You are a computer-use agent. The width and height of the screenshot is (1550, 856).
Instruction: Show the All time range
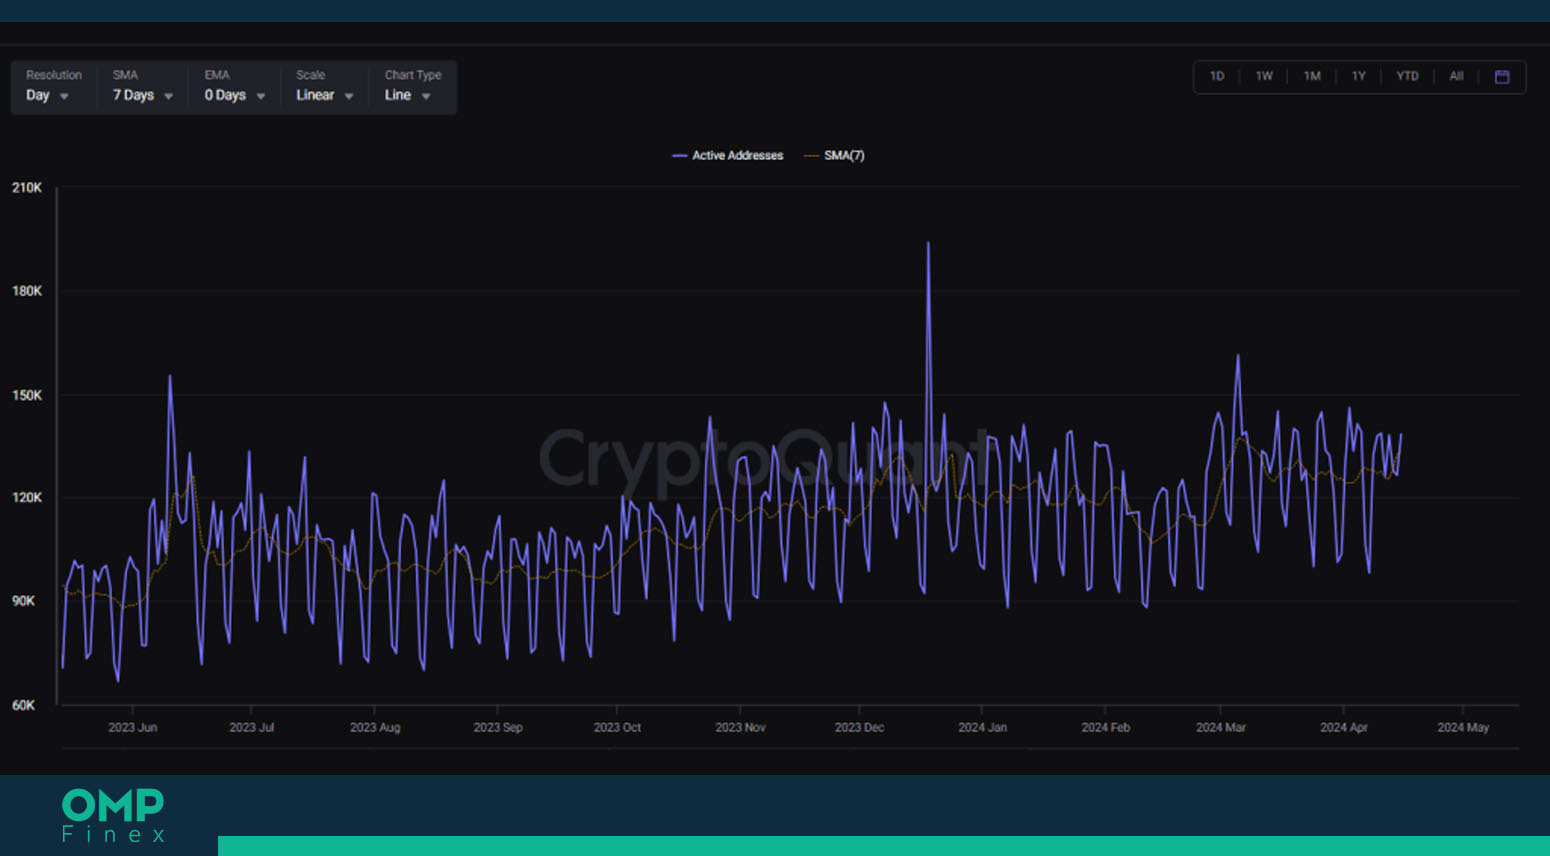click(x=1456, y=77)
